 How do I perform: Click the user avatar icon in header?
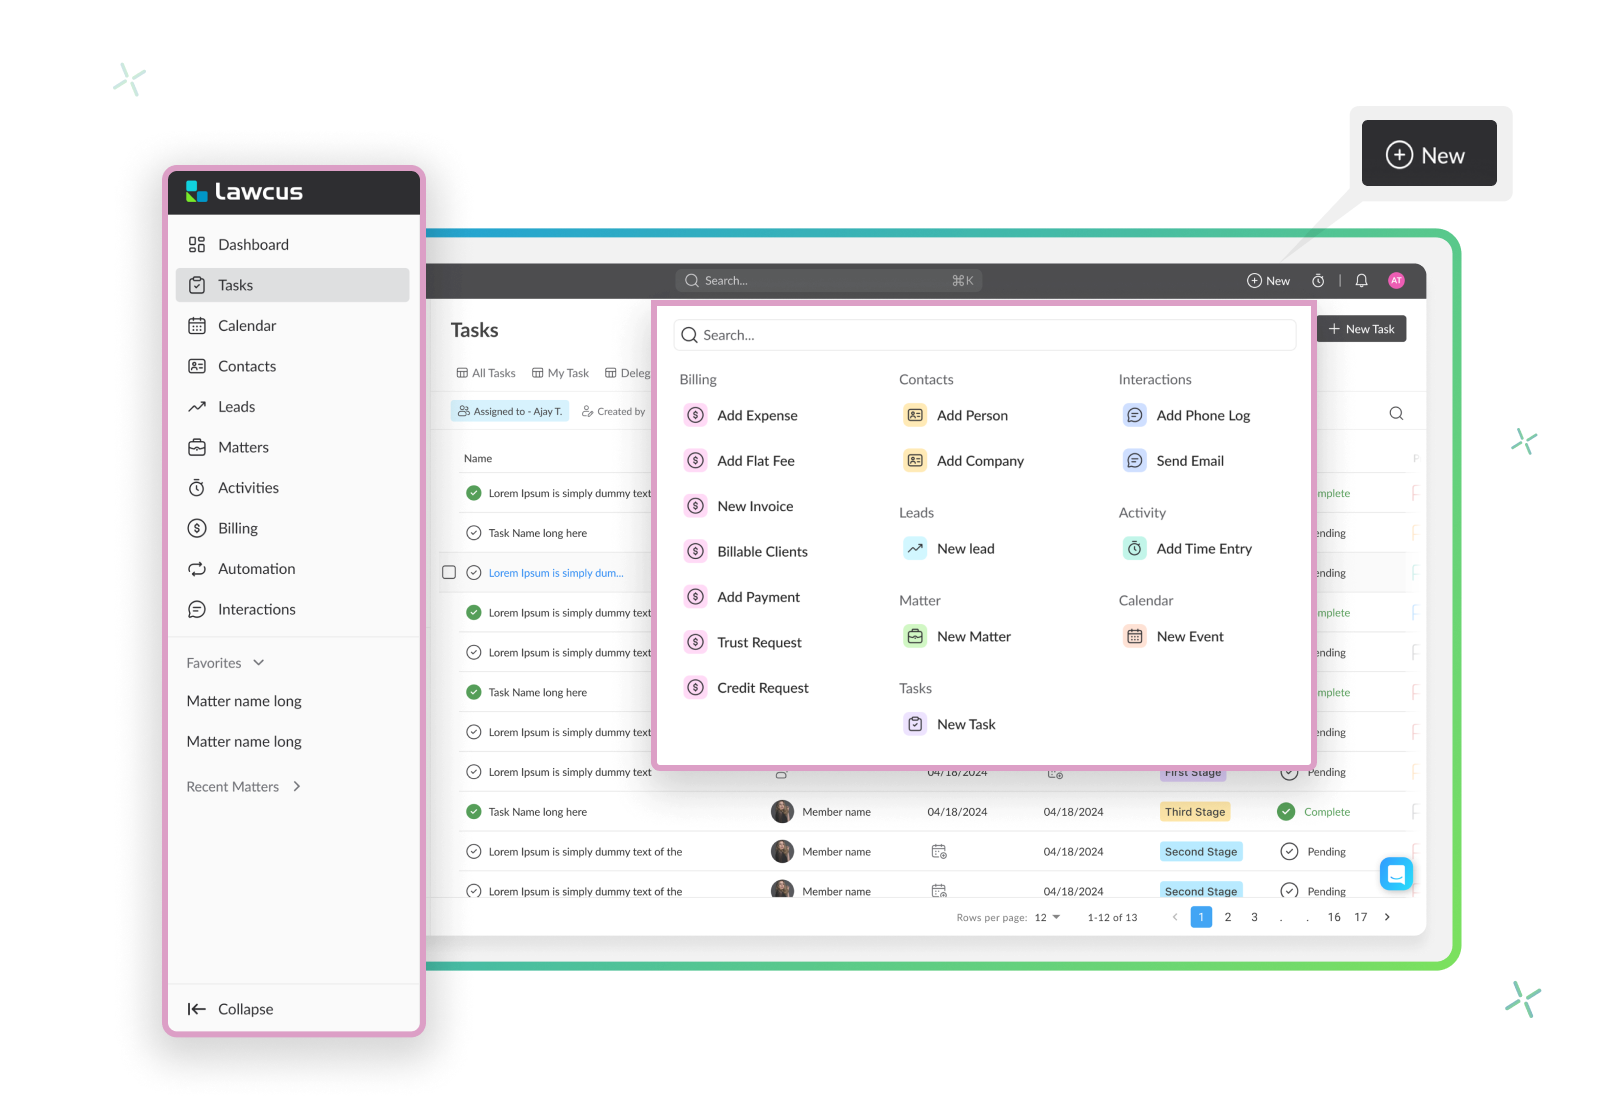coord(1396,281)
